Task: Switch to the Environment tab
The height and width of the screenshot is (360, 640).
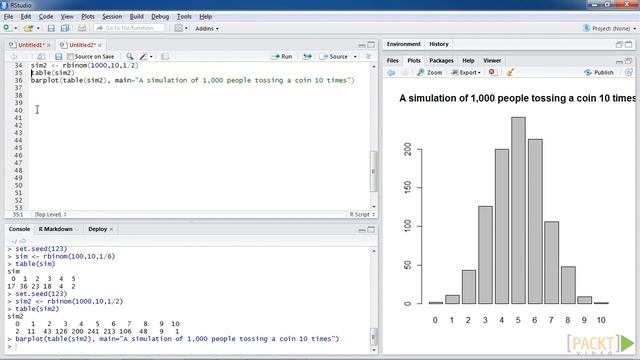Action: tap(403, 44)
